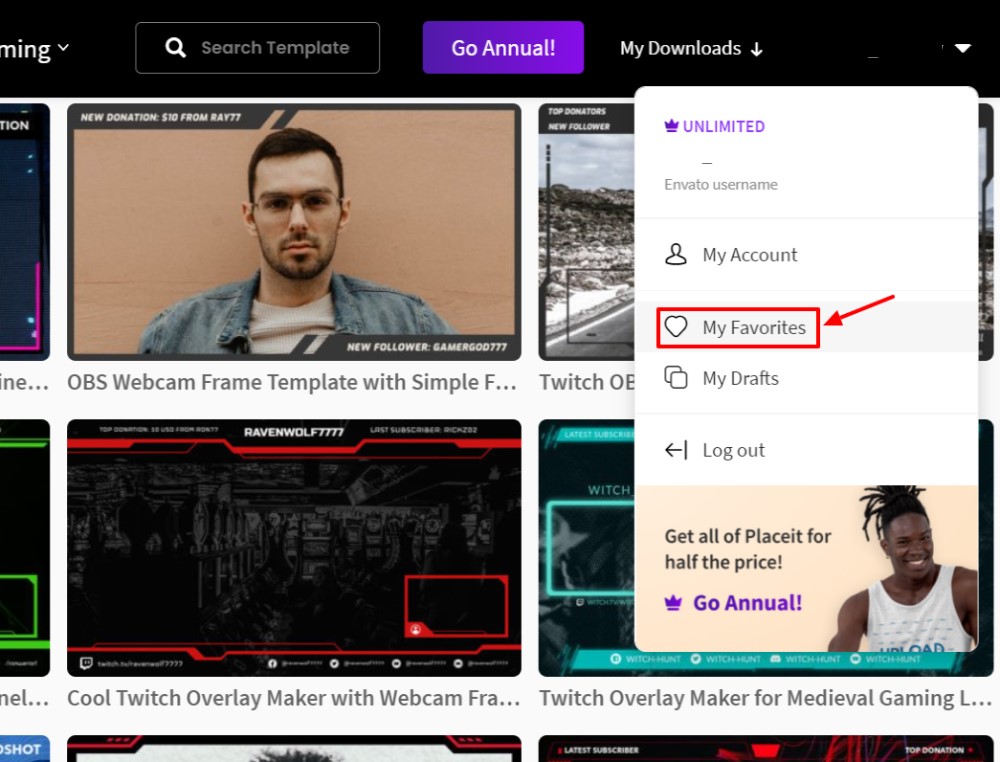1000x762 pixels.
Task: Open the RAVENWOLF7777 Cool Twitch Overlay thumbnail
Action: pos(294,547)
